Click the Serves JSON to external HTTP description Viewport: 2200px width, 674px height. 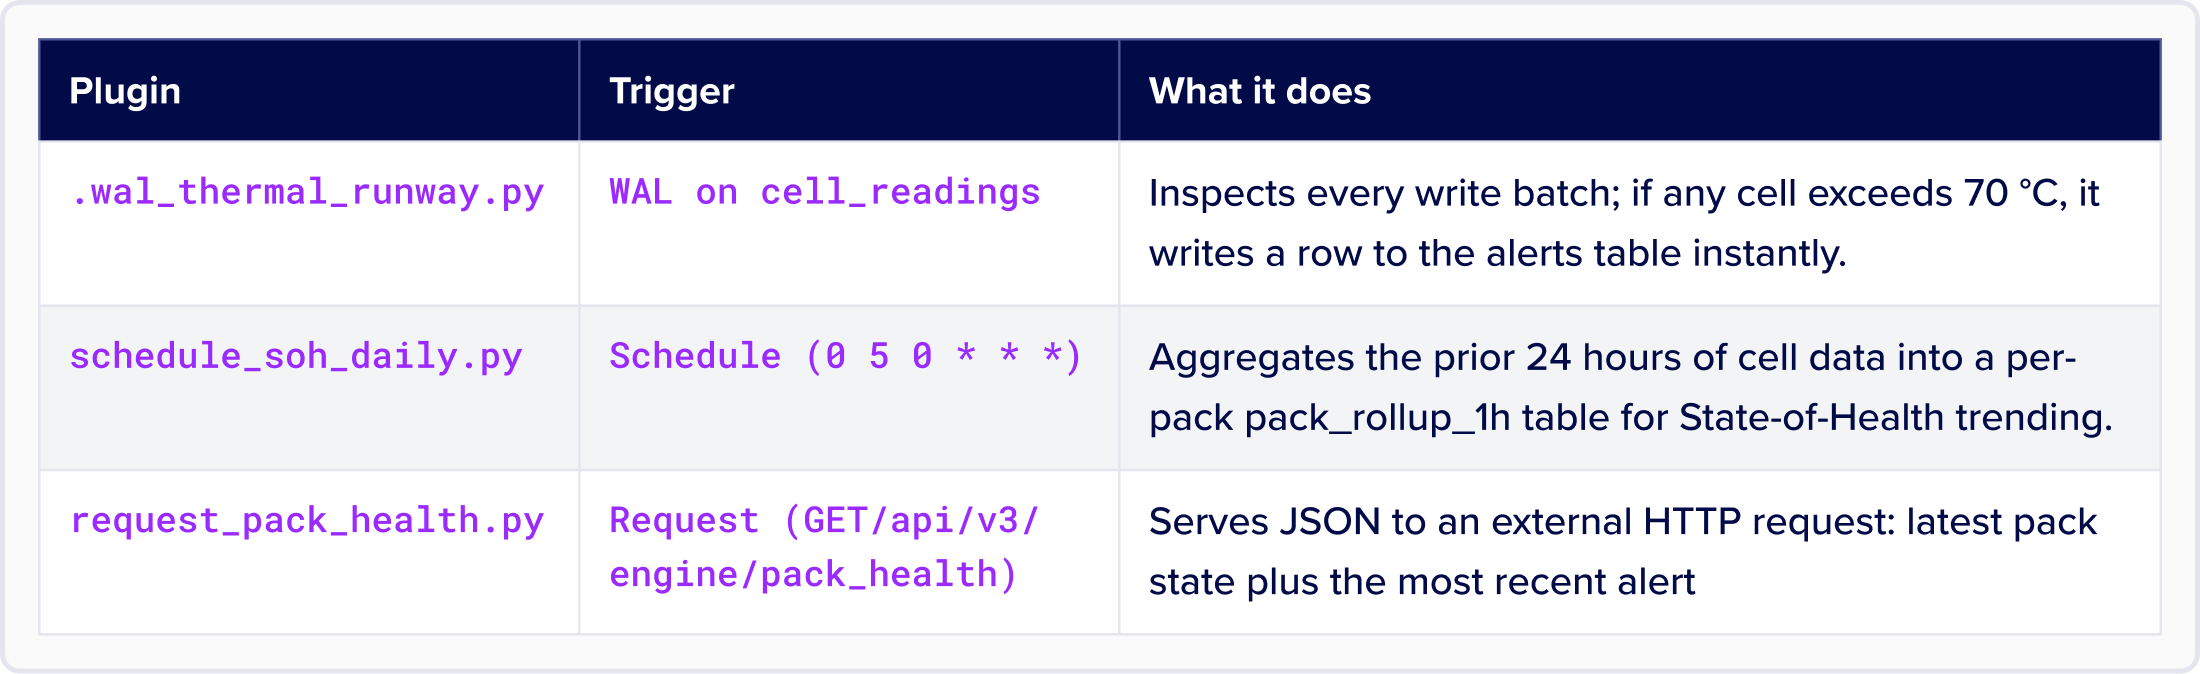click(x=1623, y=521)
